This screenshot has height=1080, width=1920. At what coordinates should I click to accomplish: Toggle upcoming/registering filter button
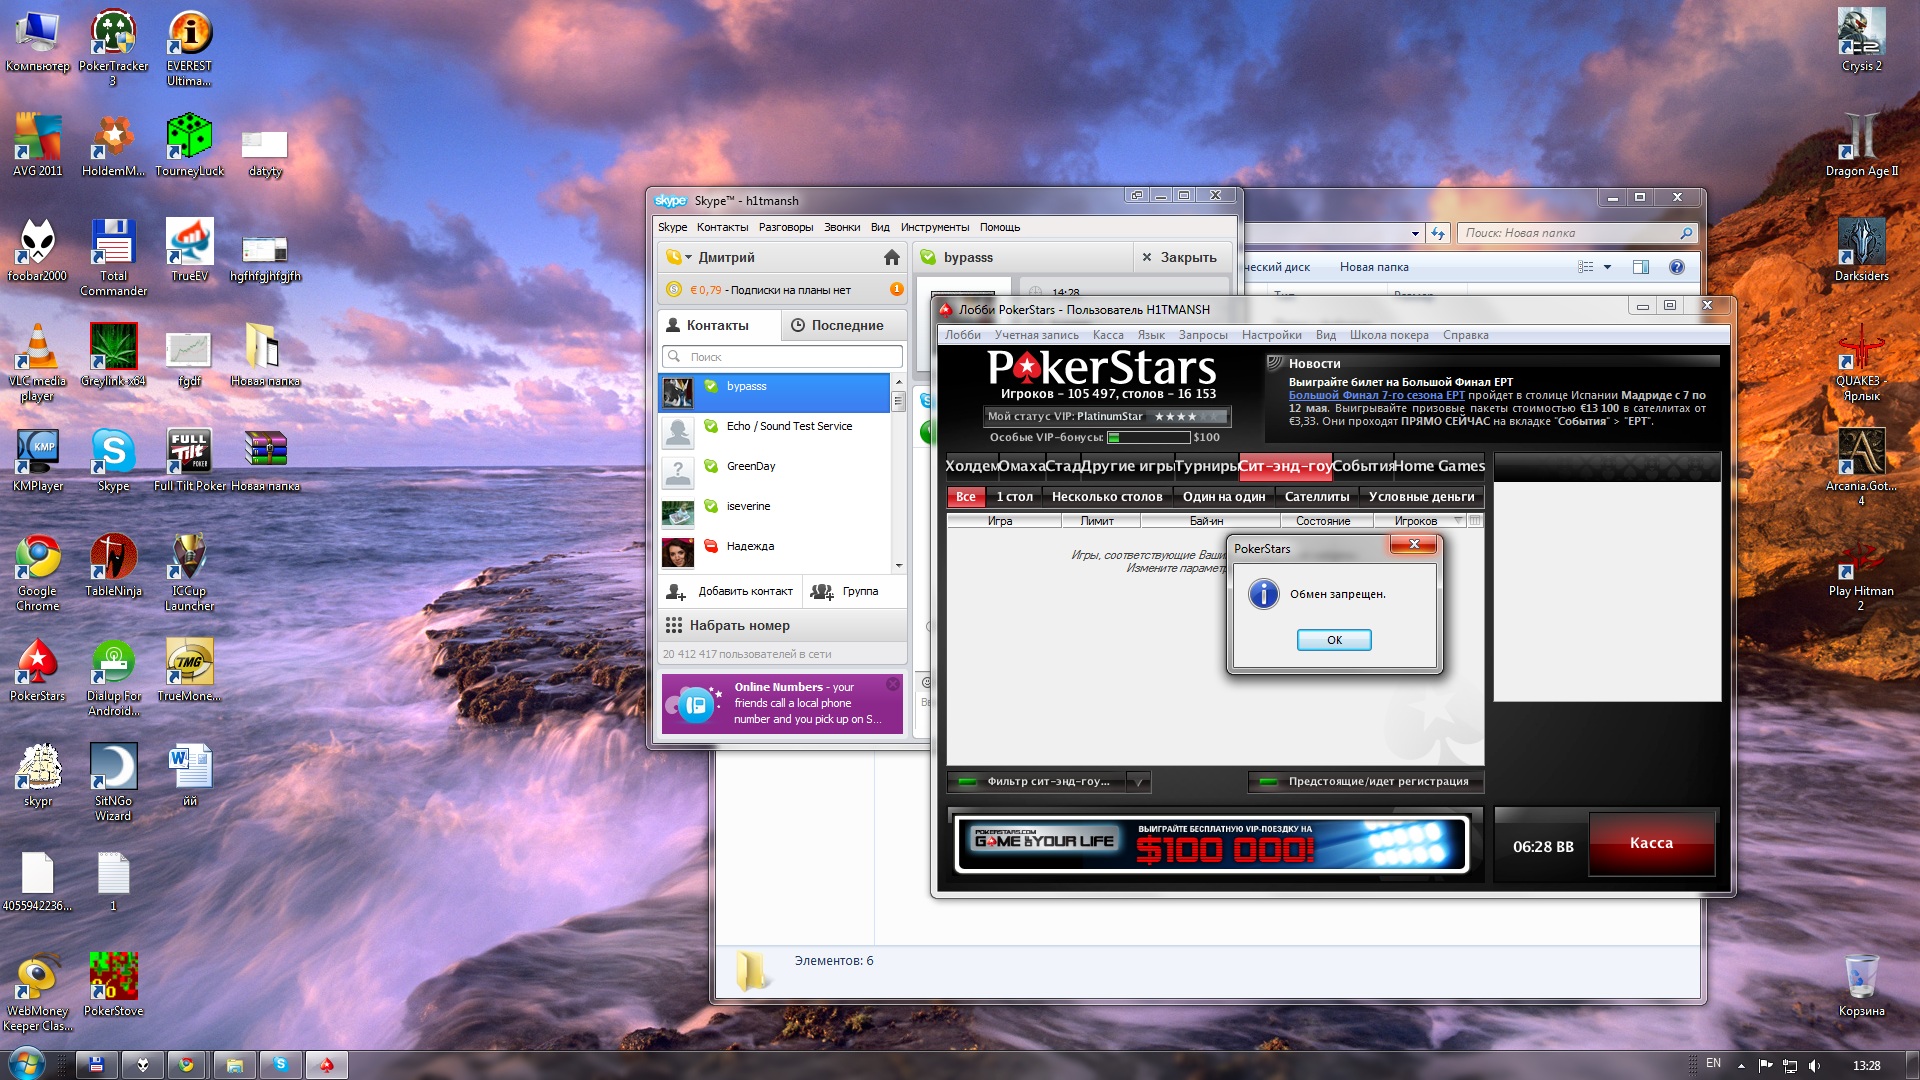pyautogui.click(x=1366, y=782)
